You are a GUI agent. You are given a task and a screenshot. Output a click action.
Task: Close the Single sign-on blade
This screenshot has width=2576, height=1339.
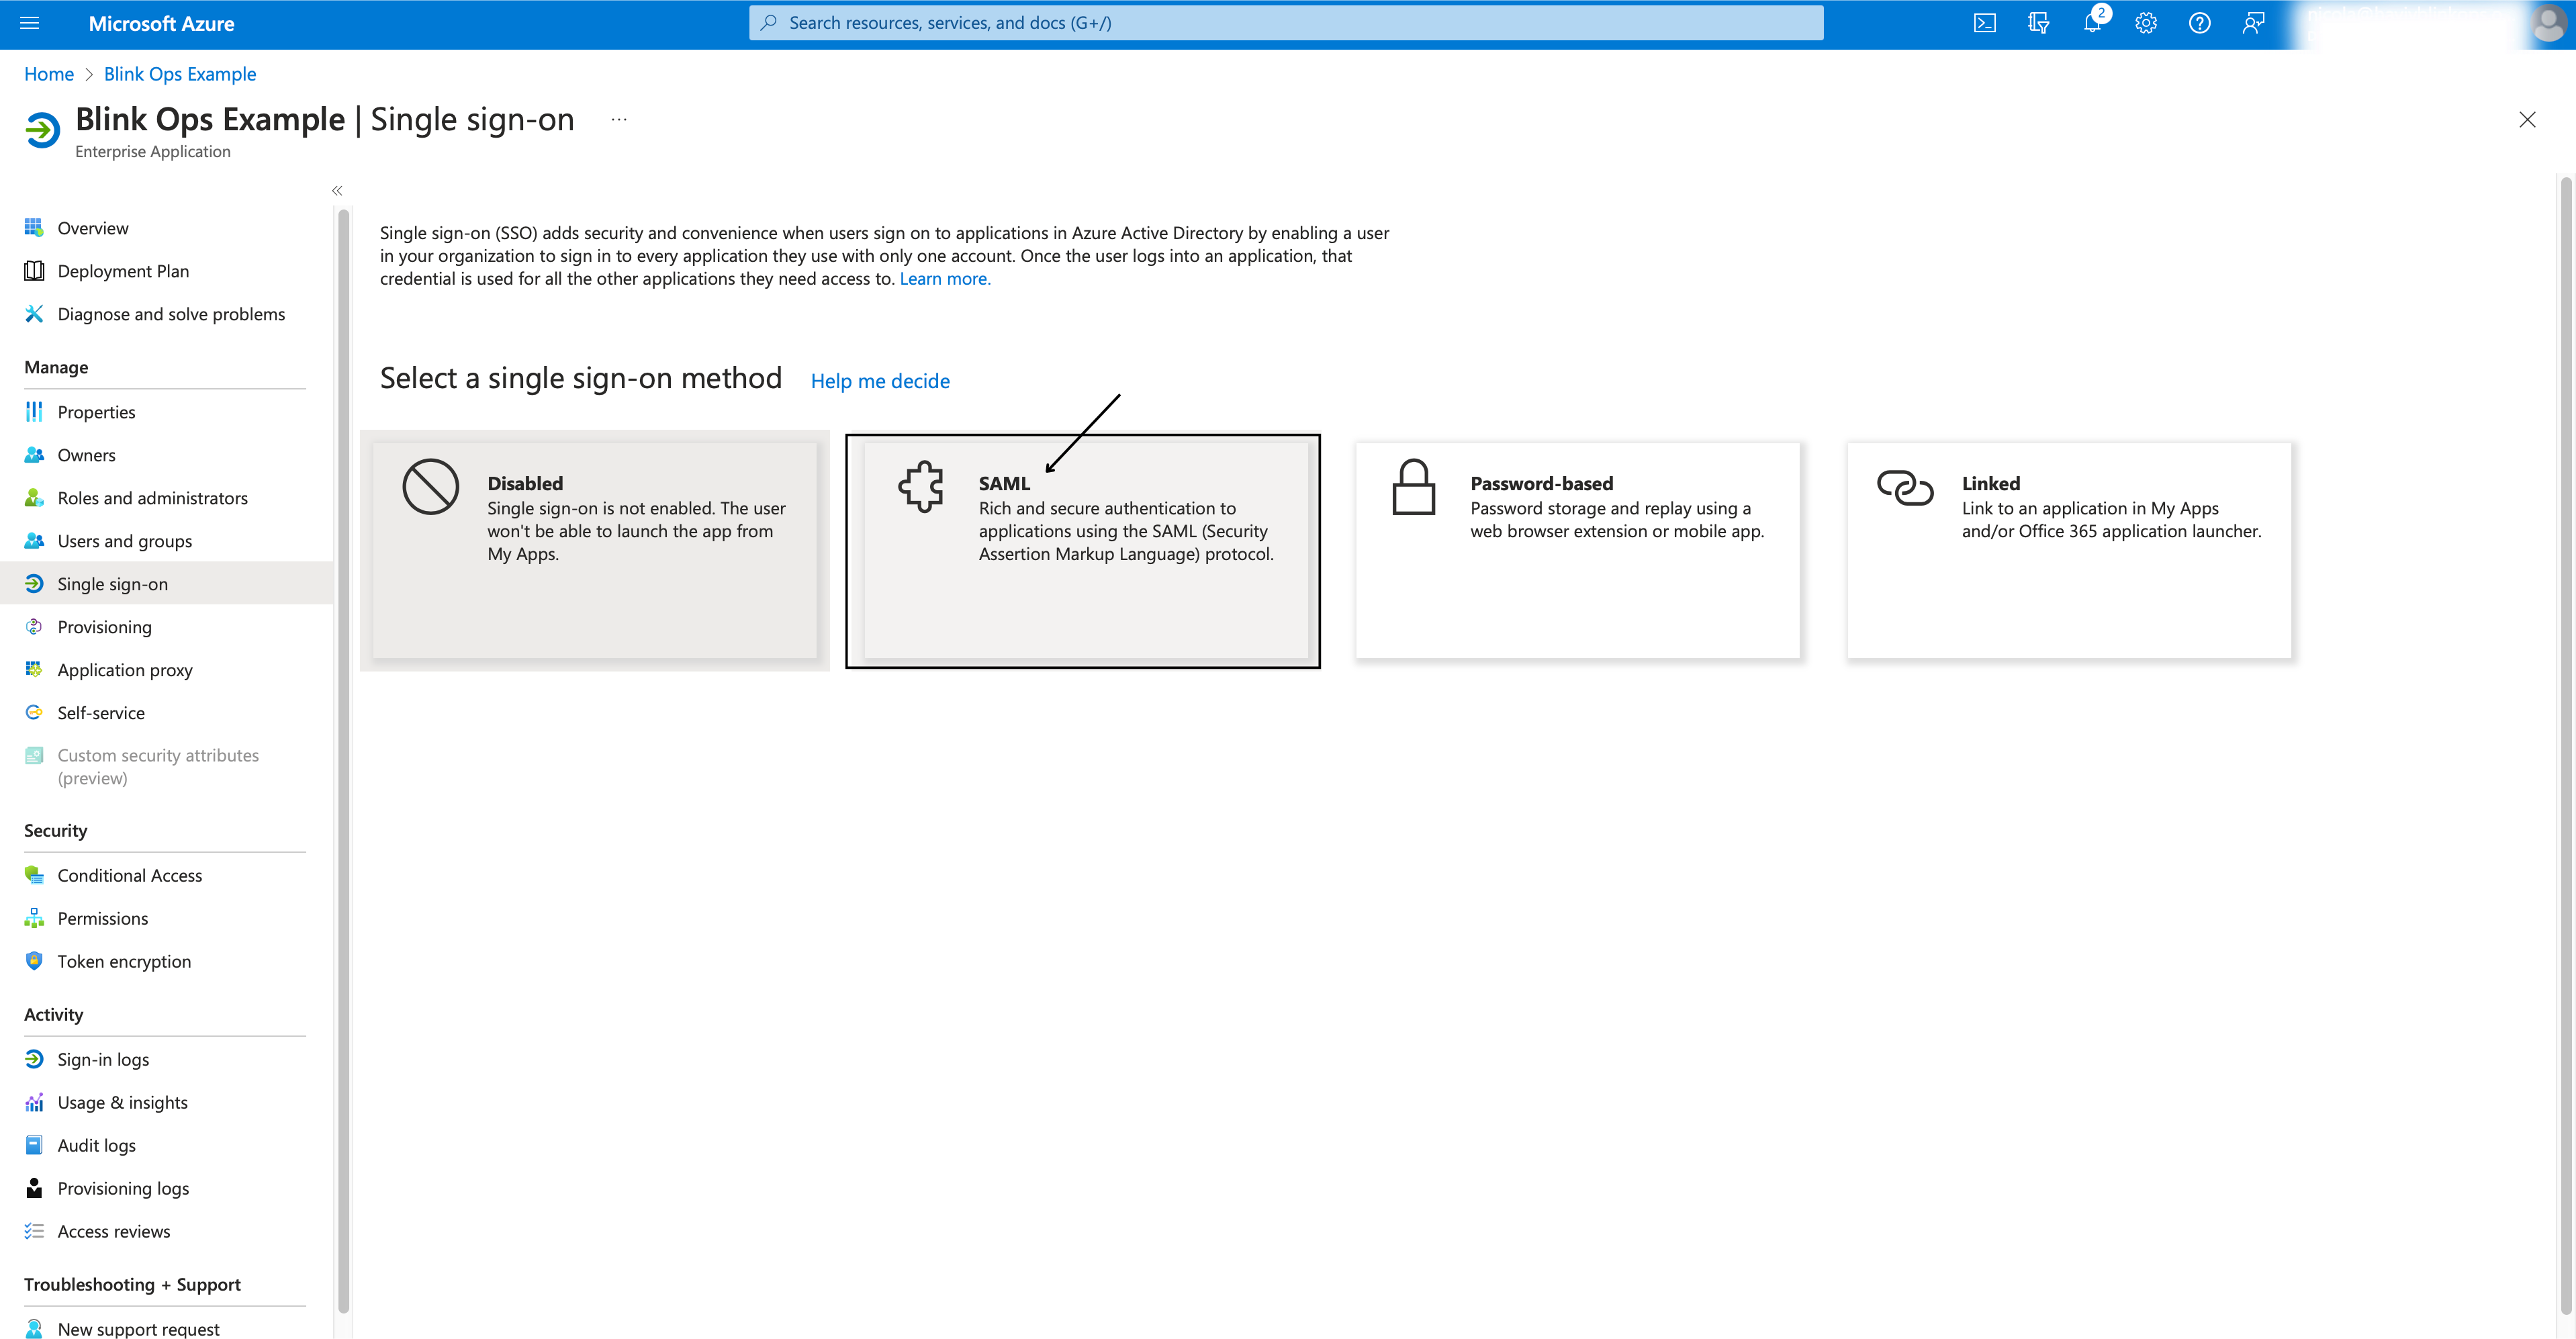[2527, 120]
